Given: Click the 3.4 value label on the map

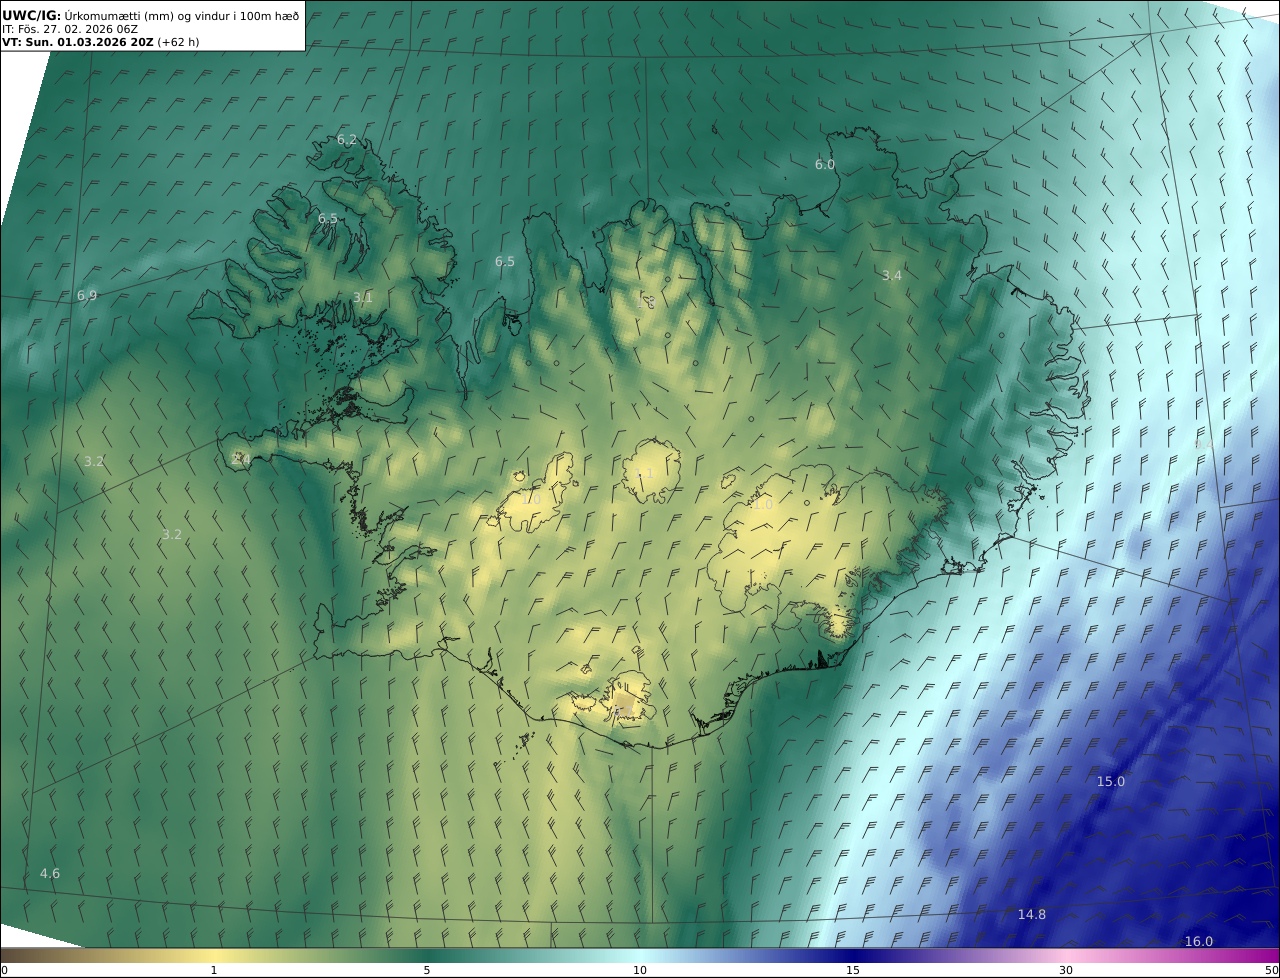Looking at the screenshot, I should tap(892, 275).
